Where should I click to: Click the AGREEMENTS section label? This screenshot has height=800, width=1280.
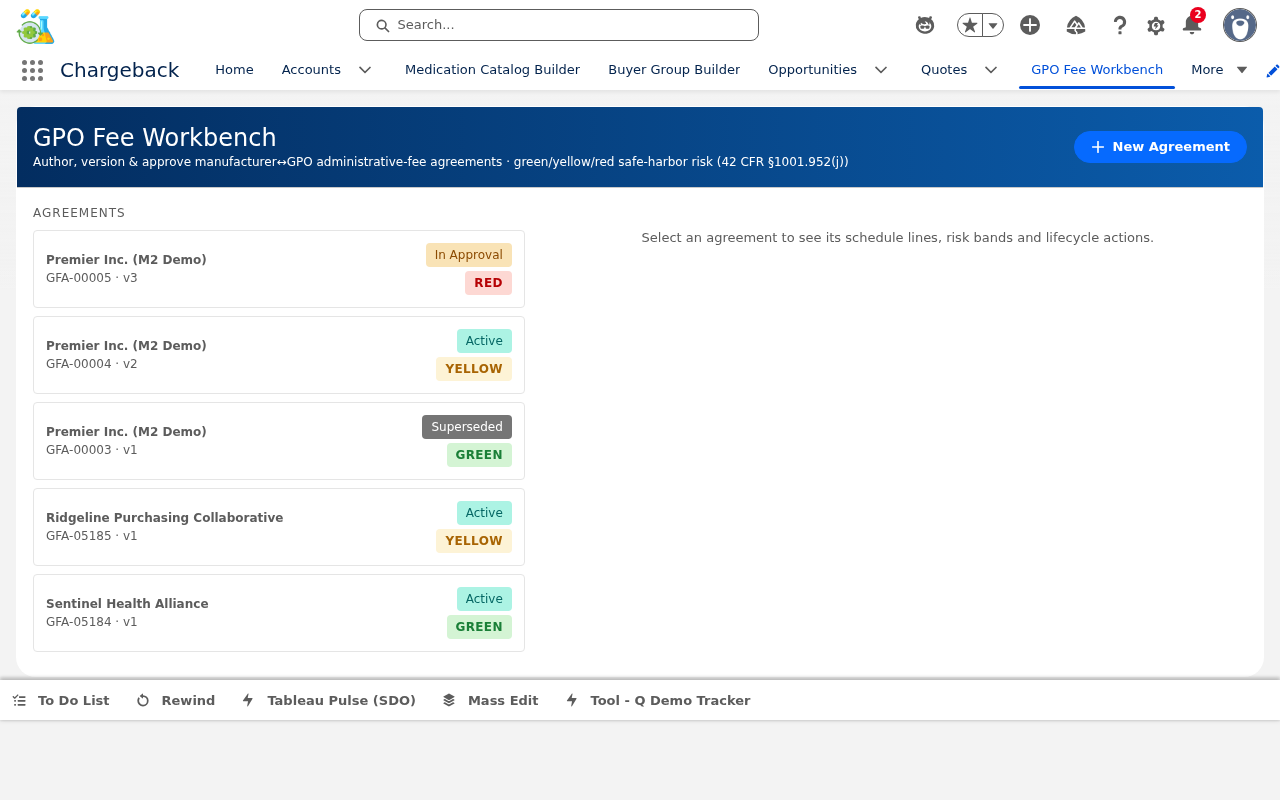79,213
